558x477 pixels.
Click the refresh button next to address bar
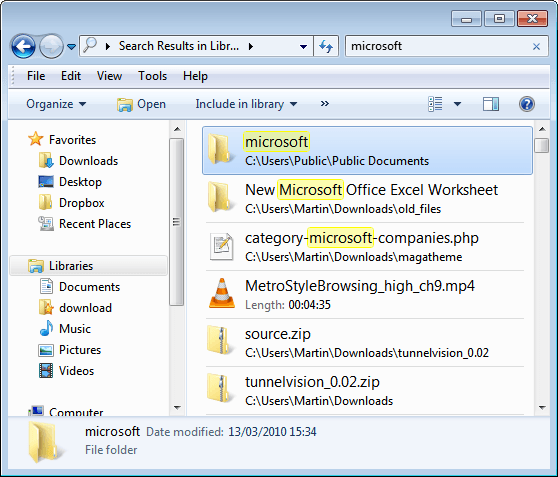326,46
